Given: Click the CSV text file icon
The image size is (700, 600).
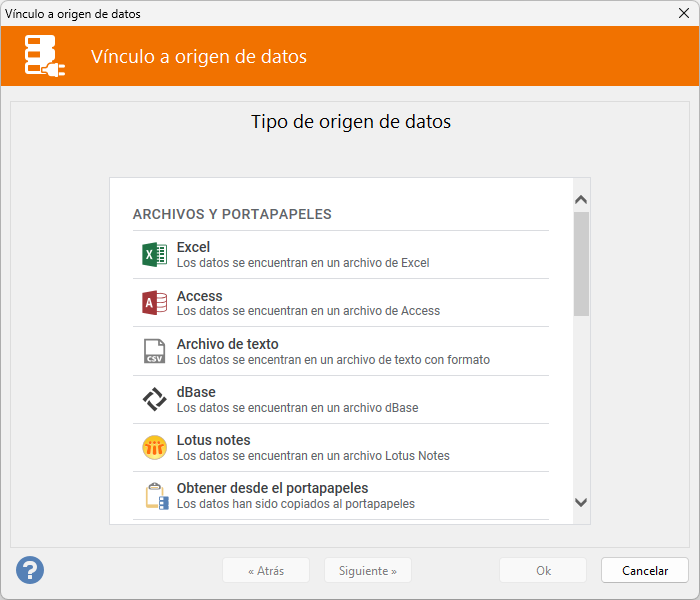Looking at the screenshot, I should click(x=154, y=351).
